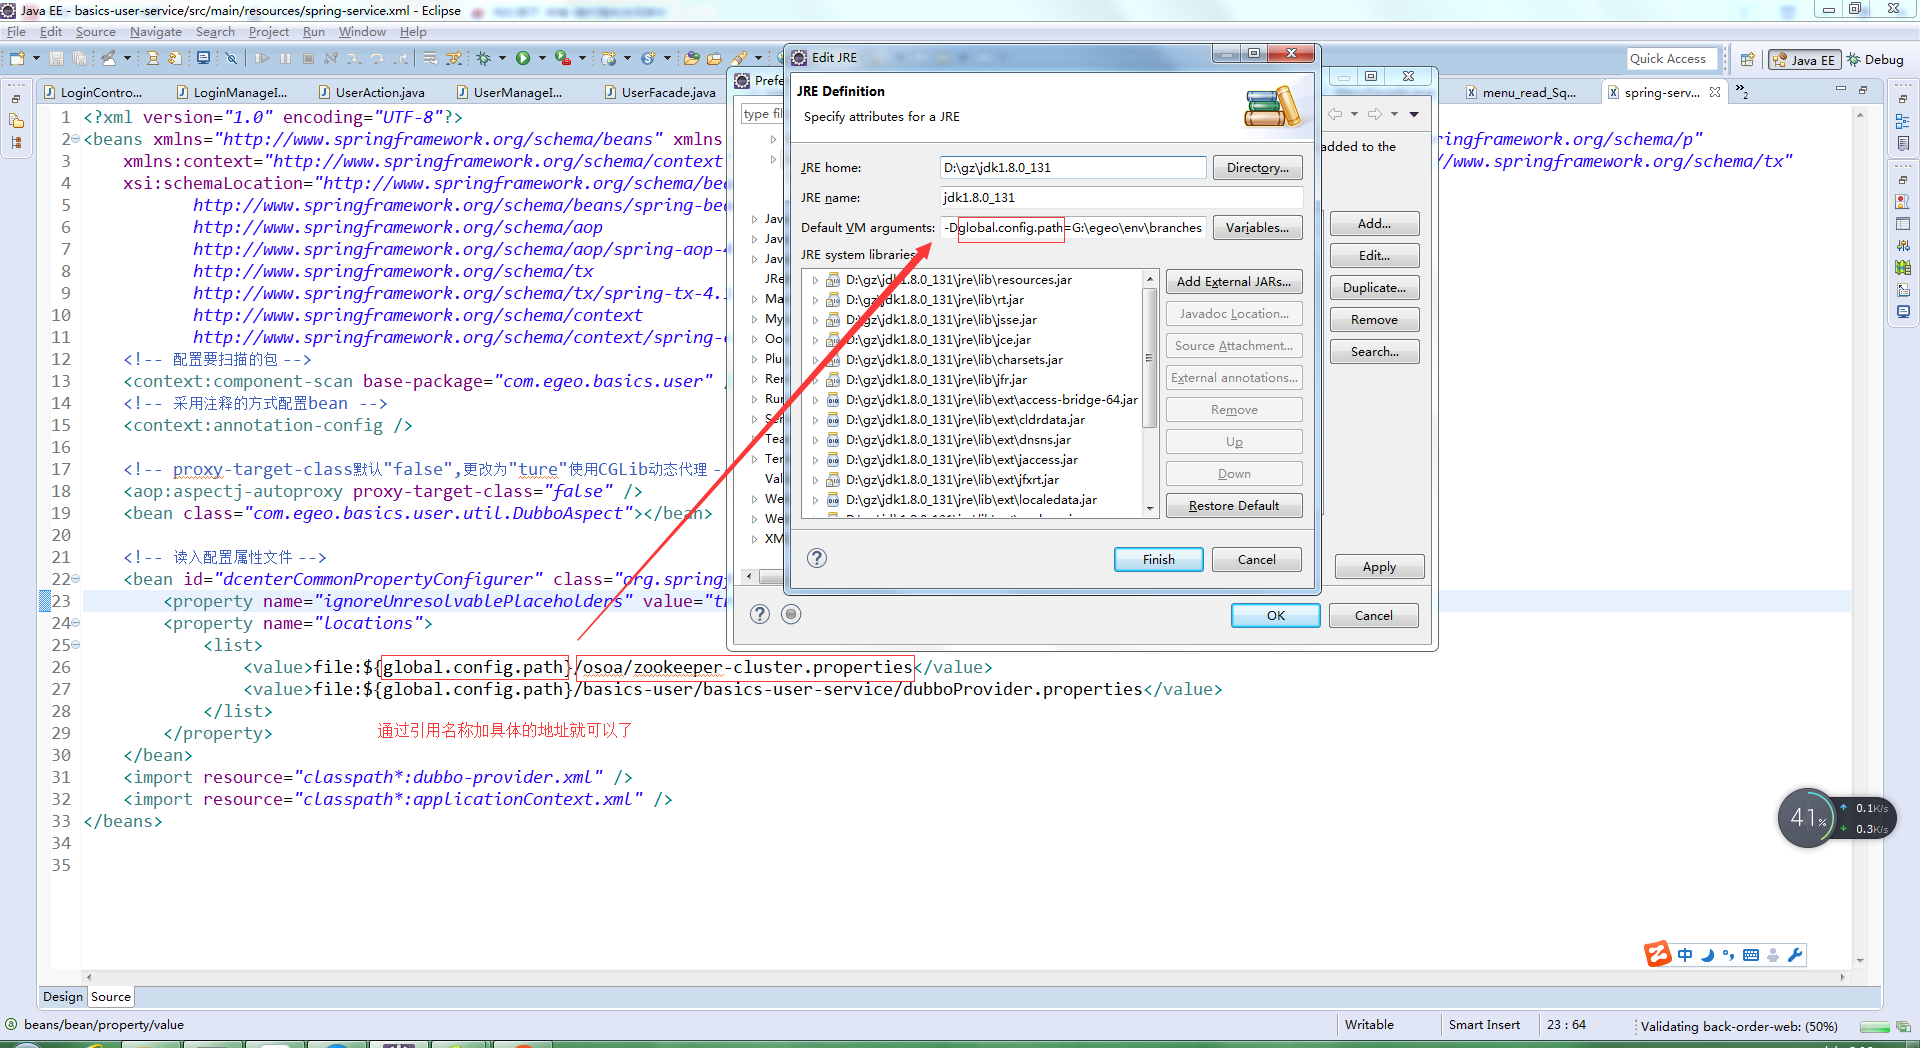Screen dimensions: 1920x1048
Task: Collapse the property fold marker at line 24
Action: coord(75,623)
